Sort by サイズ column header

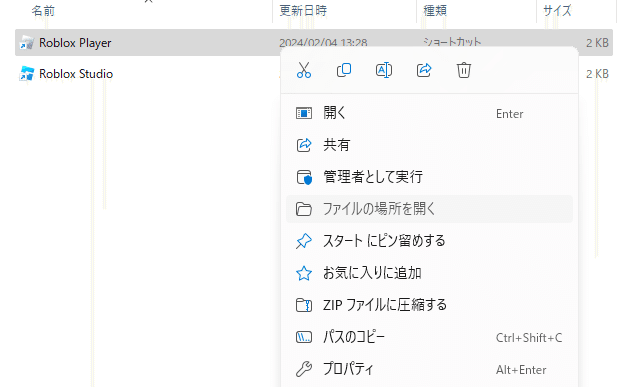click(557, 11)
